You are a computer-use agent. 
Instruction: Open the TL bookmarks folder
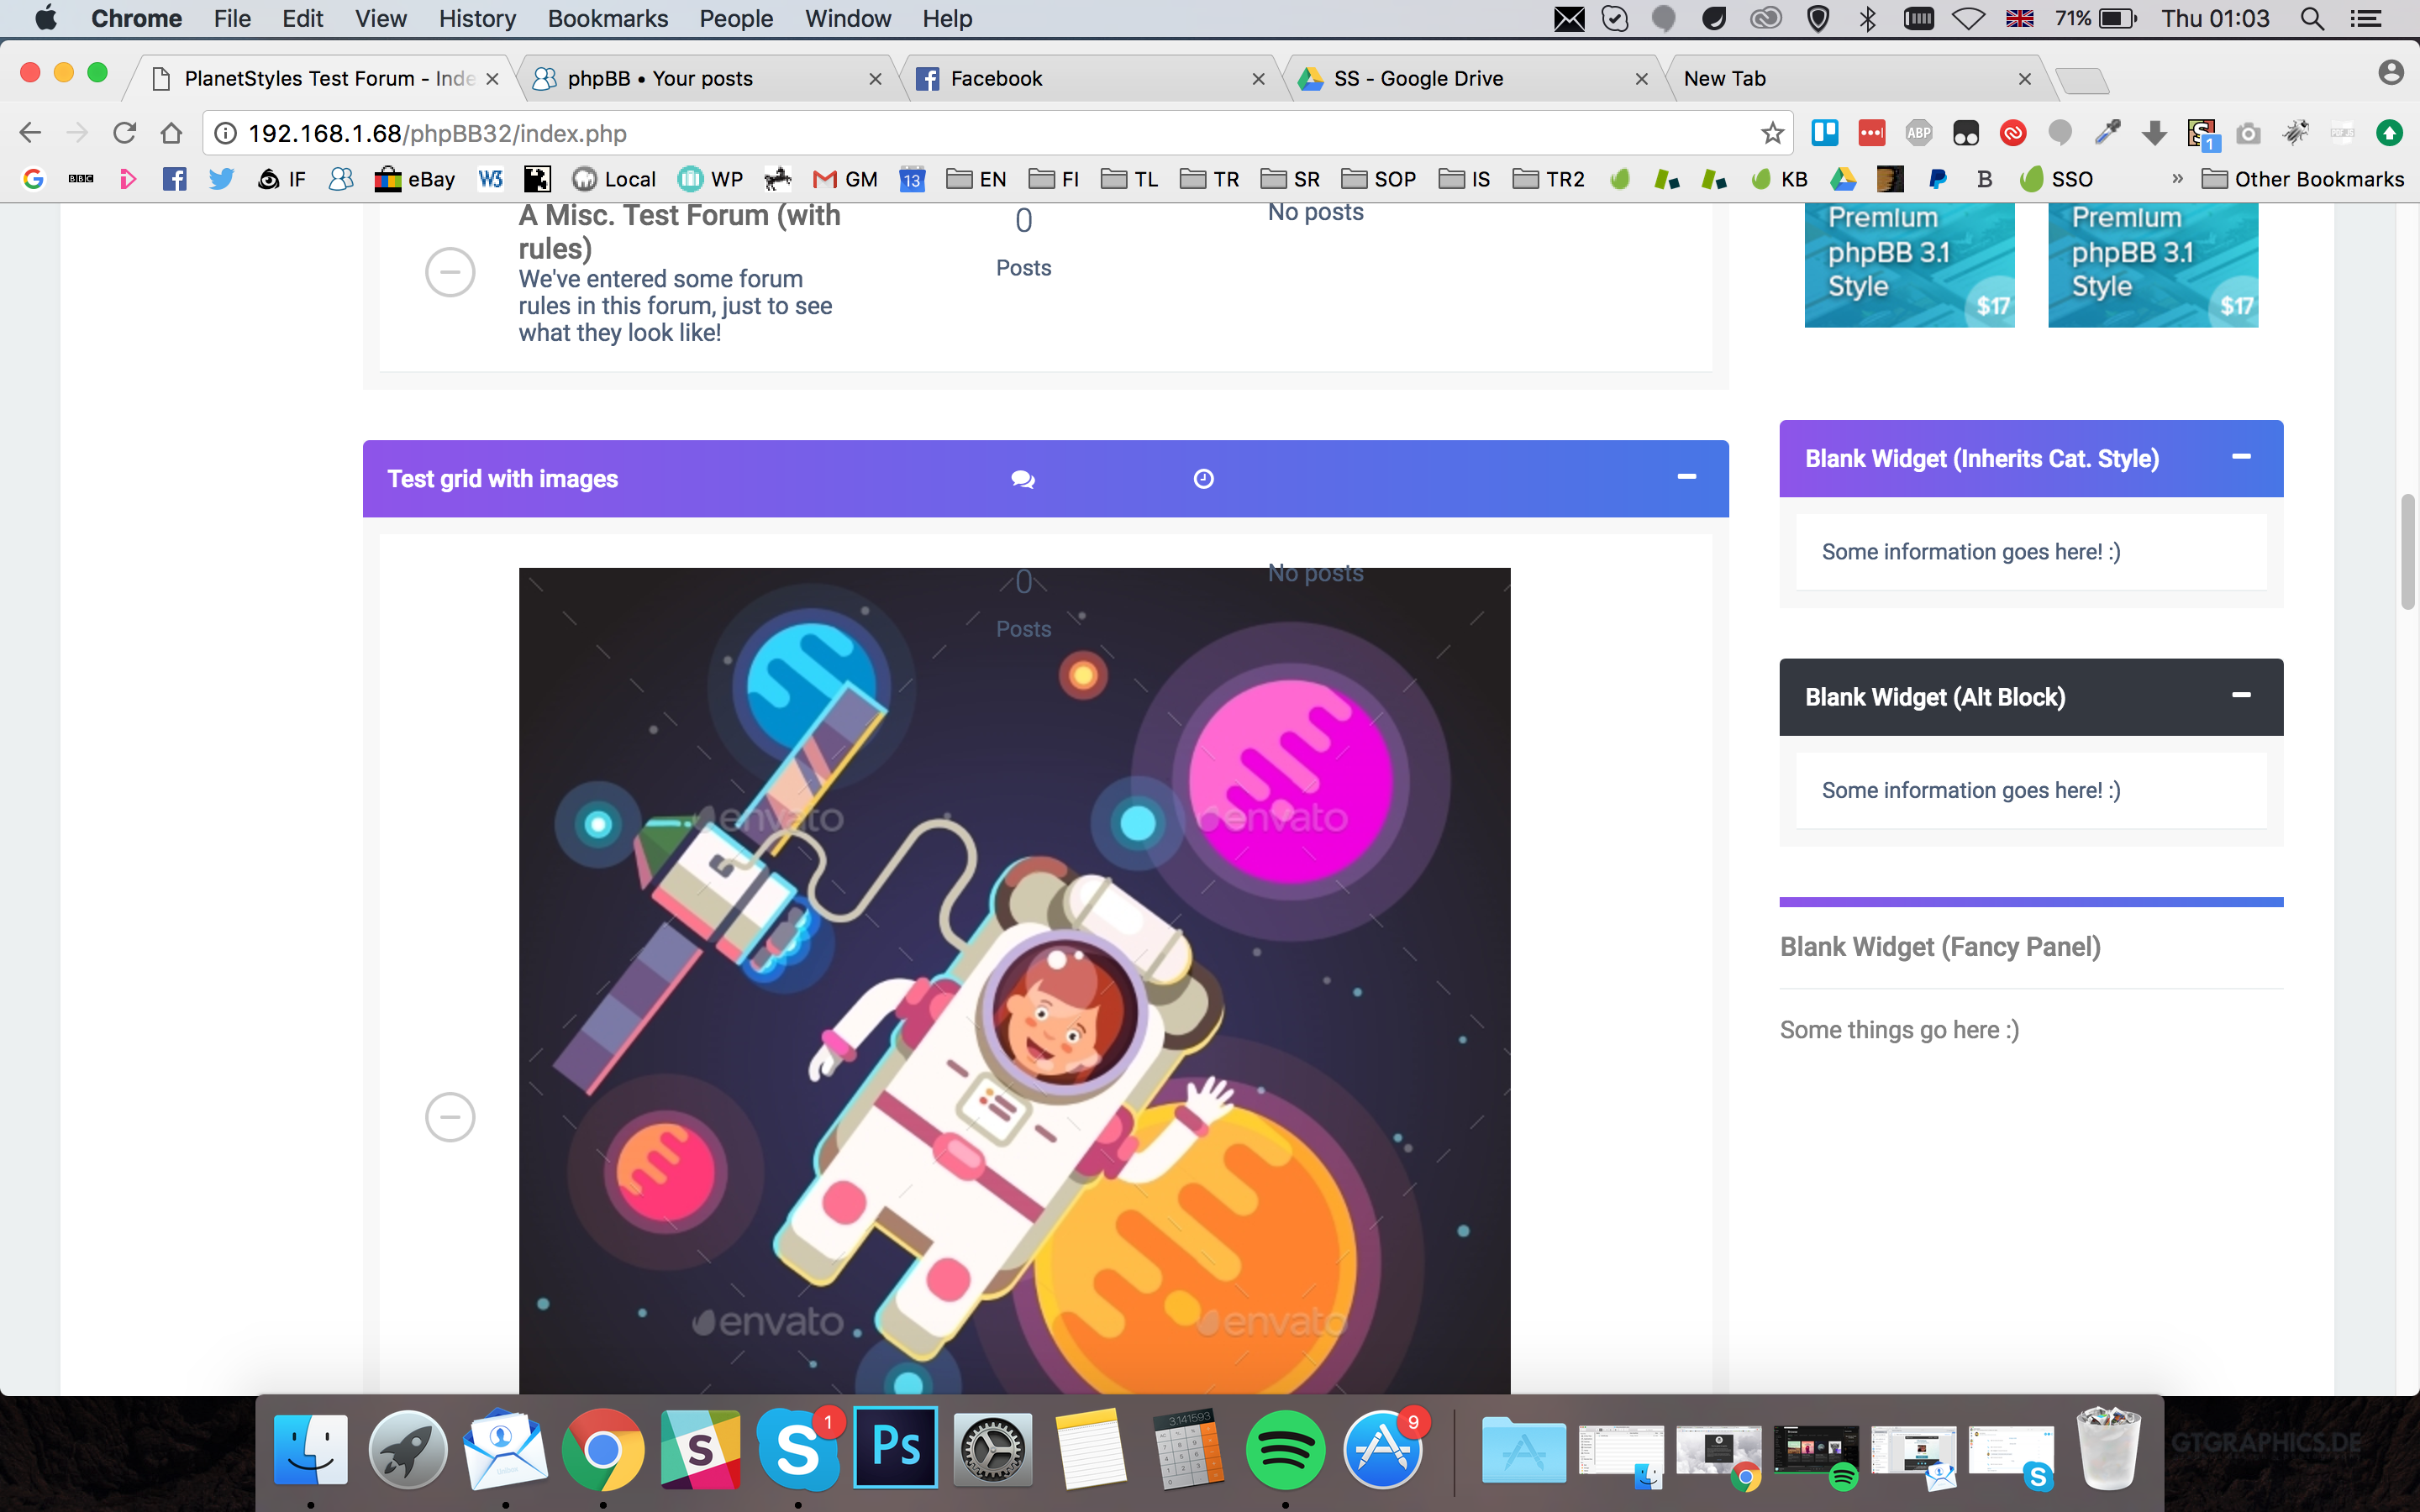[x=1129, y=179]
